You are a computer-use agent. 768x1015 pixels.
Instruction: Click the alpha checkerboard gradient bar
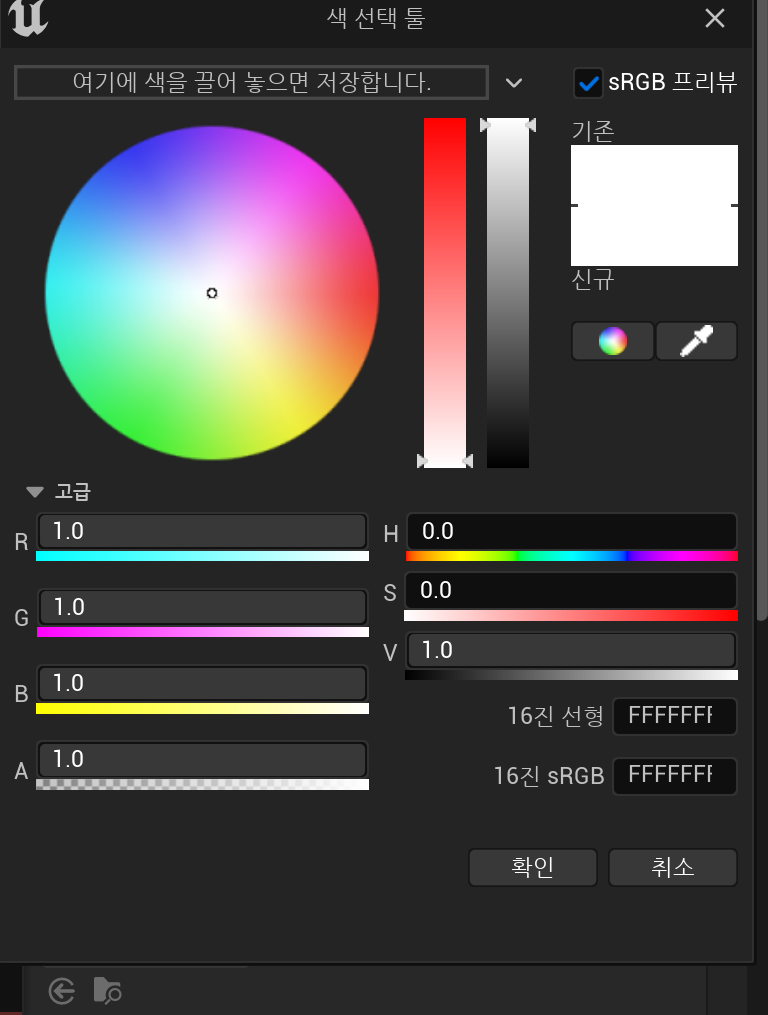[202, 784]
